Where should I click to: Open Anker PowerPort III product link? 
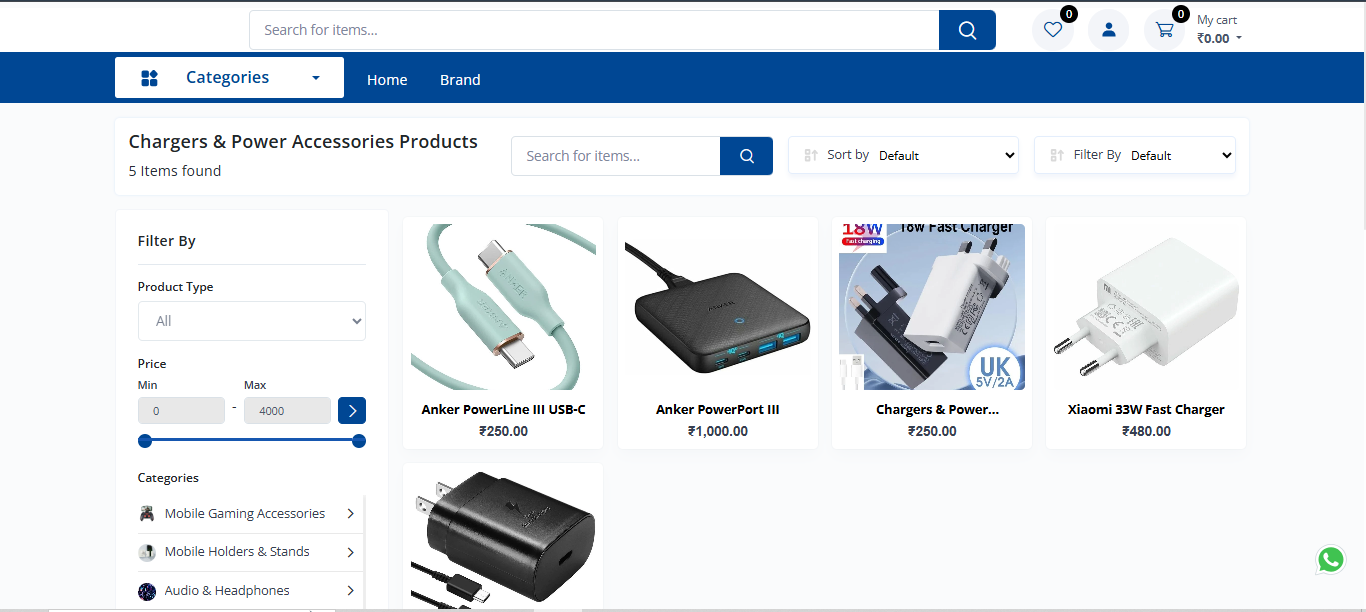click(717, 409)
